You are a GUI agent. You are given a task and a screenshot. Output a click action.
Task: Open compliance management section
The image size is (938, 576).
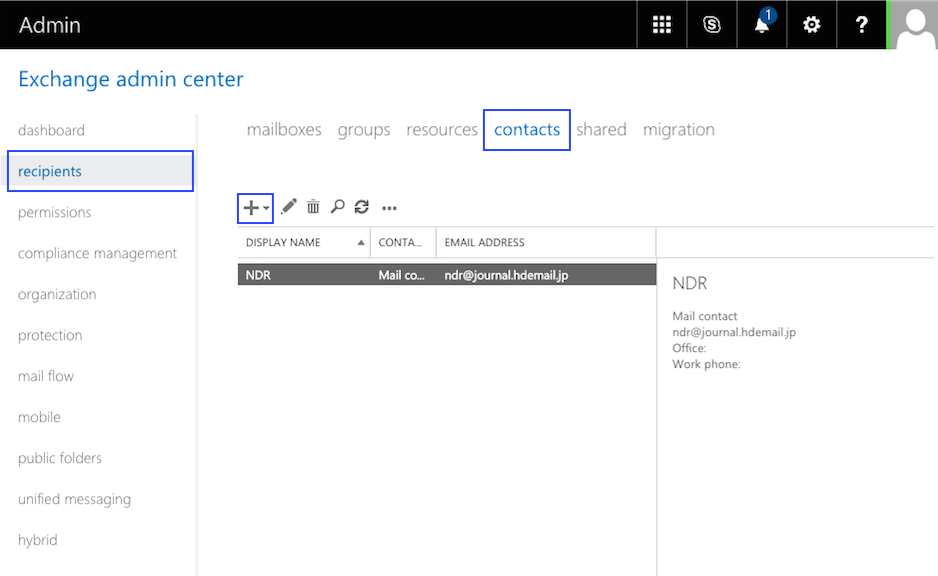point(98,254)
